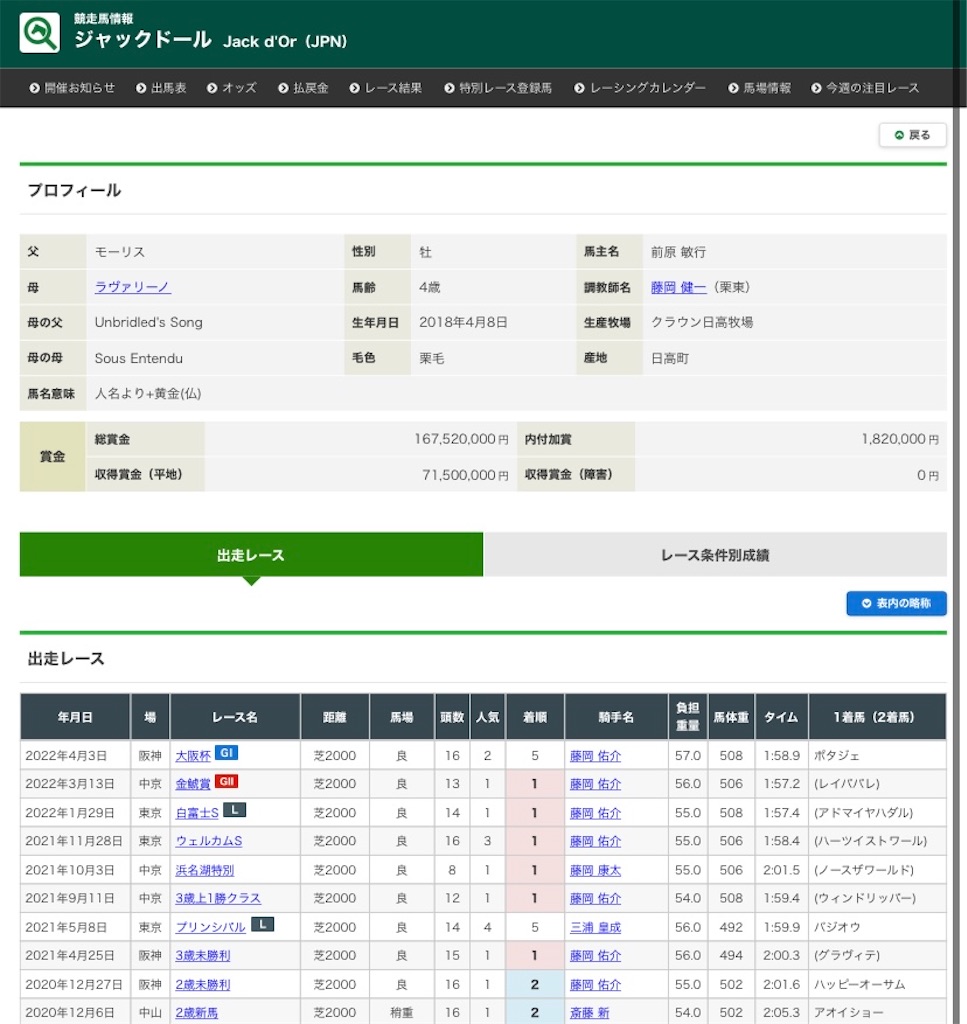Click the 収得賞金（平地） value 71,500,000円
967x1024 pixels.
[x=465, y=475]
